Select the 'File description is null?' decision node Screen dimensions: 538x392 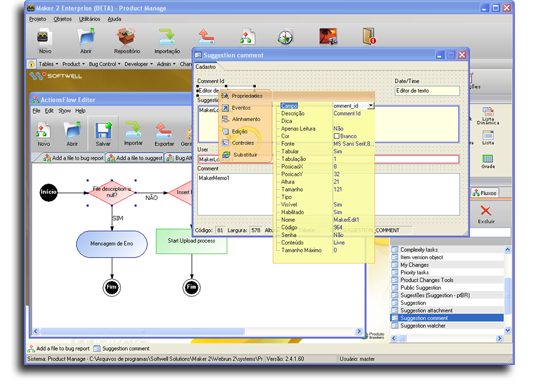pyautogui.click(x=112, y=192)
